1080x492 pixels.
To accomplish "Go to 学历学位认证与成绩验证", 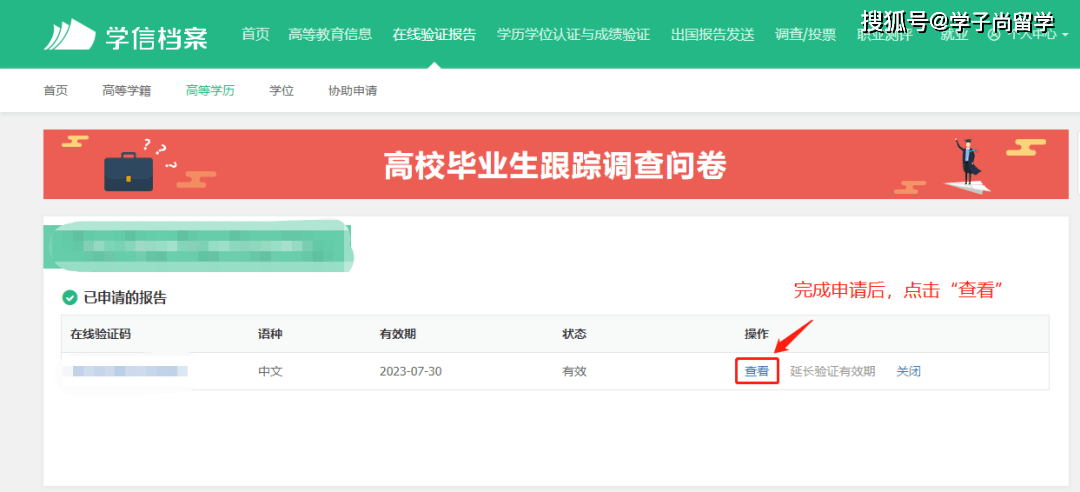I will [x=573, y=35].
